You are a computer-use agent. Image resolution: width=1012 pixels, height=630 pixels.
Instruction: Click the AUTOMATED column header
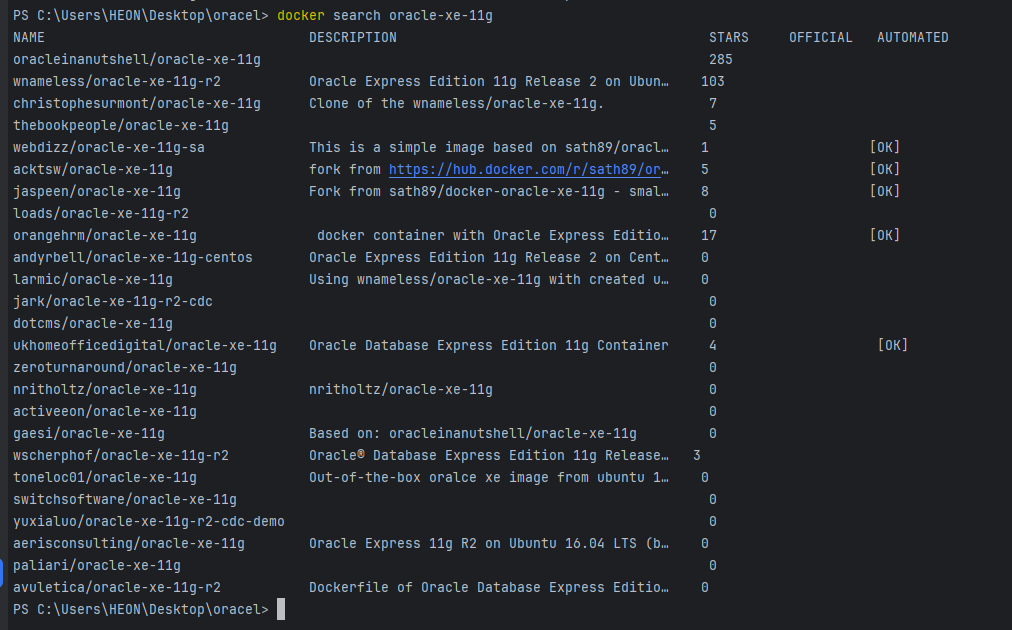coord(913,37)
